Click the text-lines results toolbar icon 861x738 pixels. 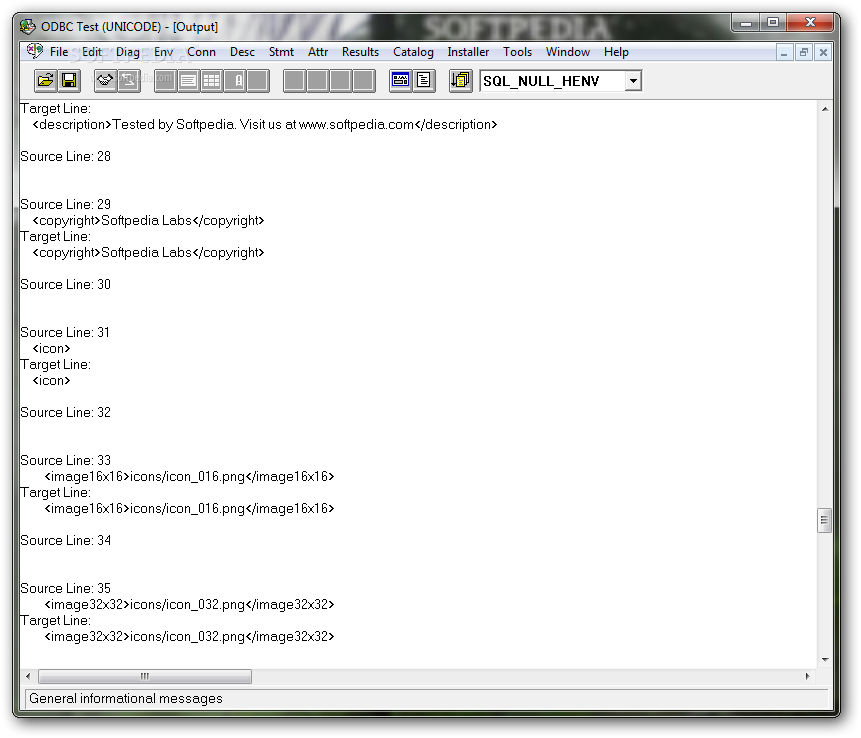[188, 81]
